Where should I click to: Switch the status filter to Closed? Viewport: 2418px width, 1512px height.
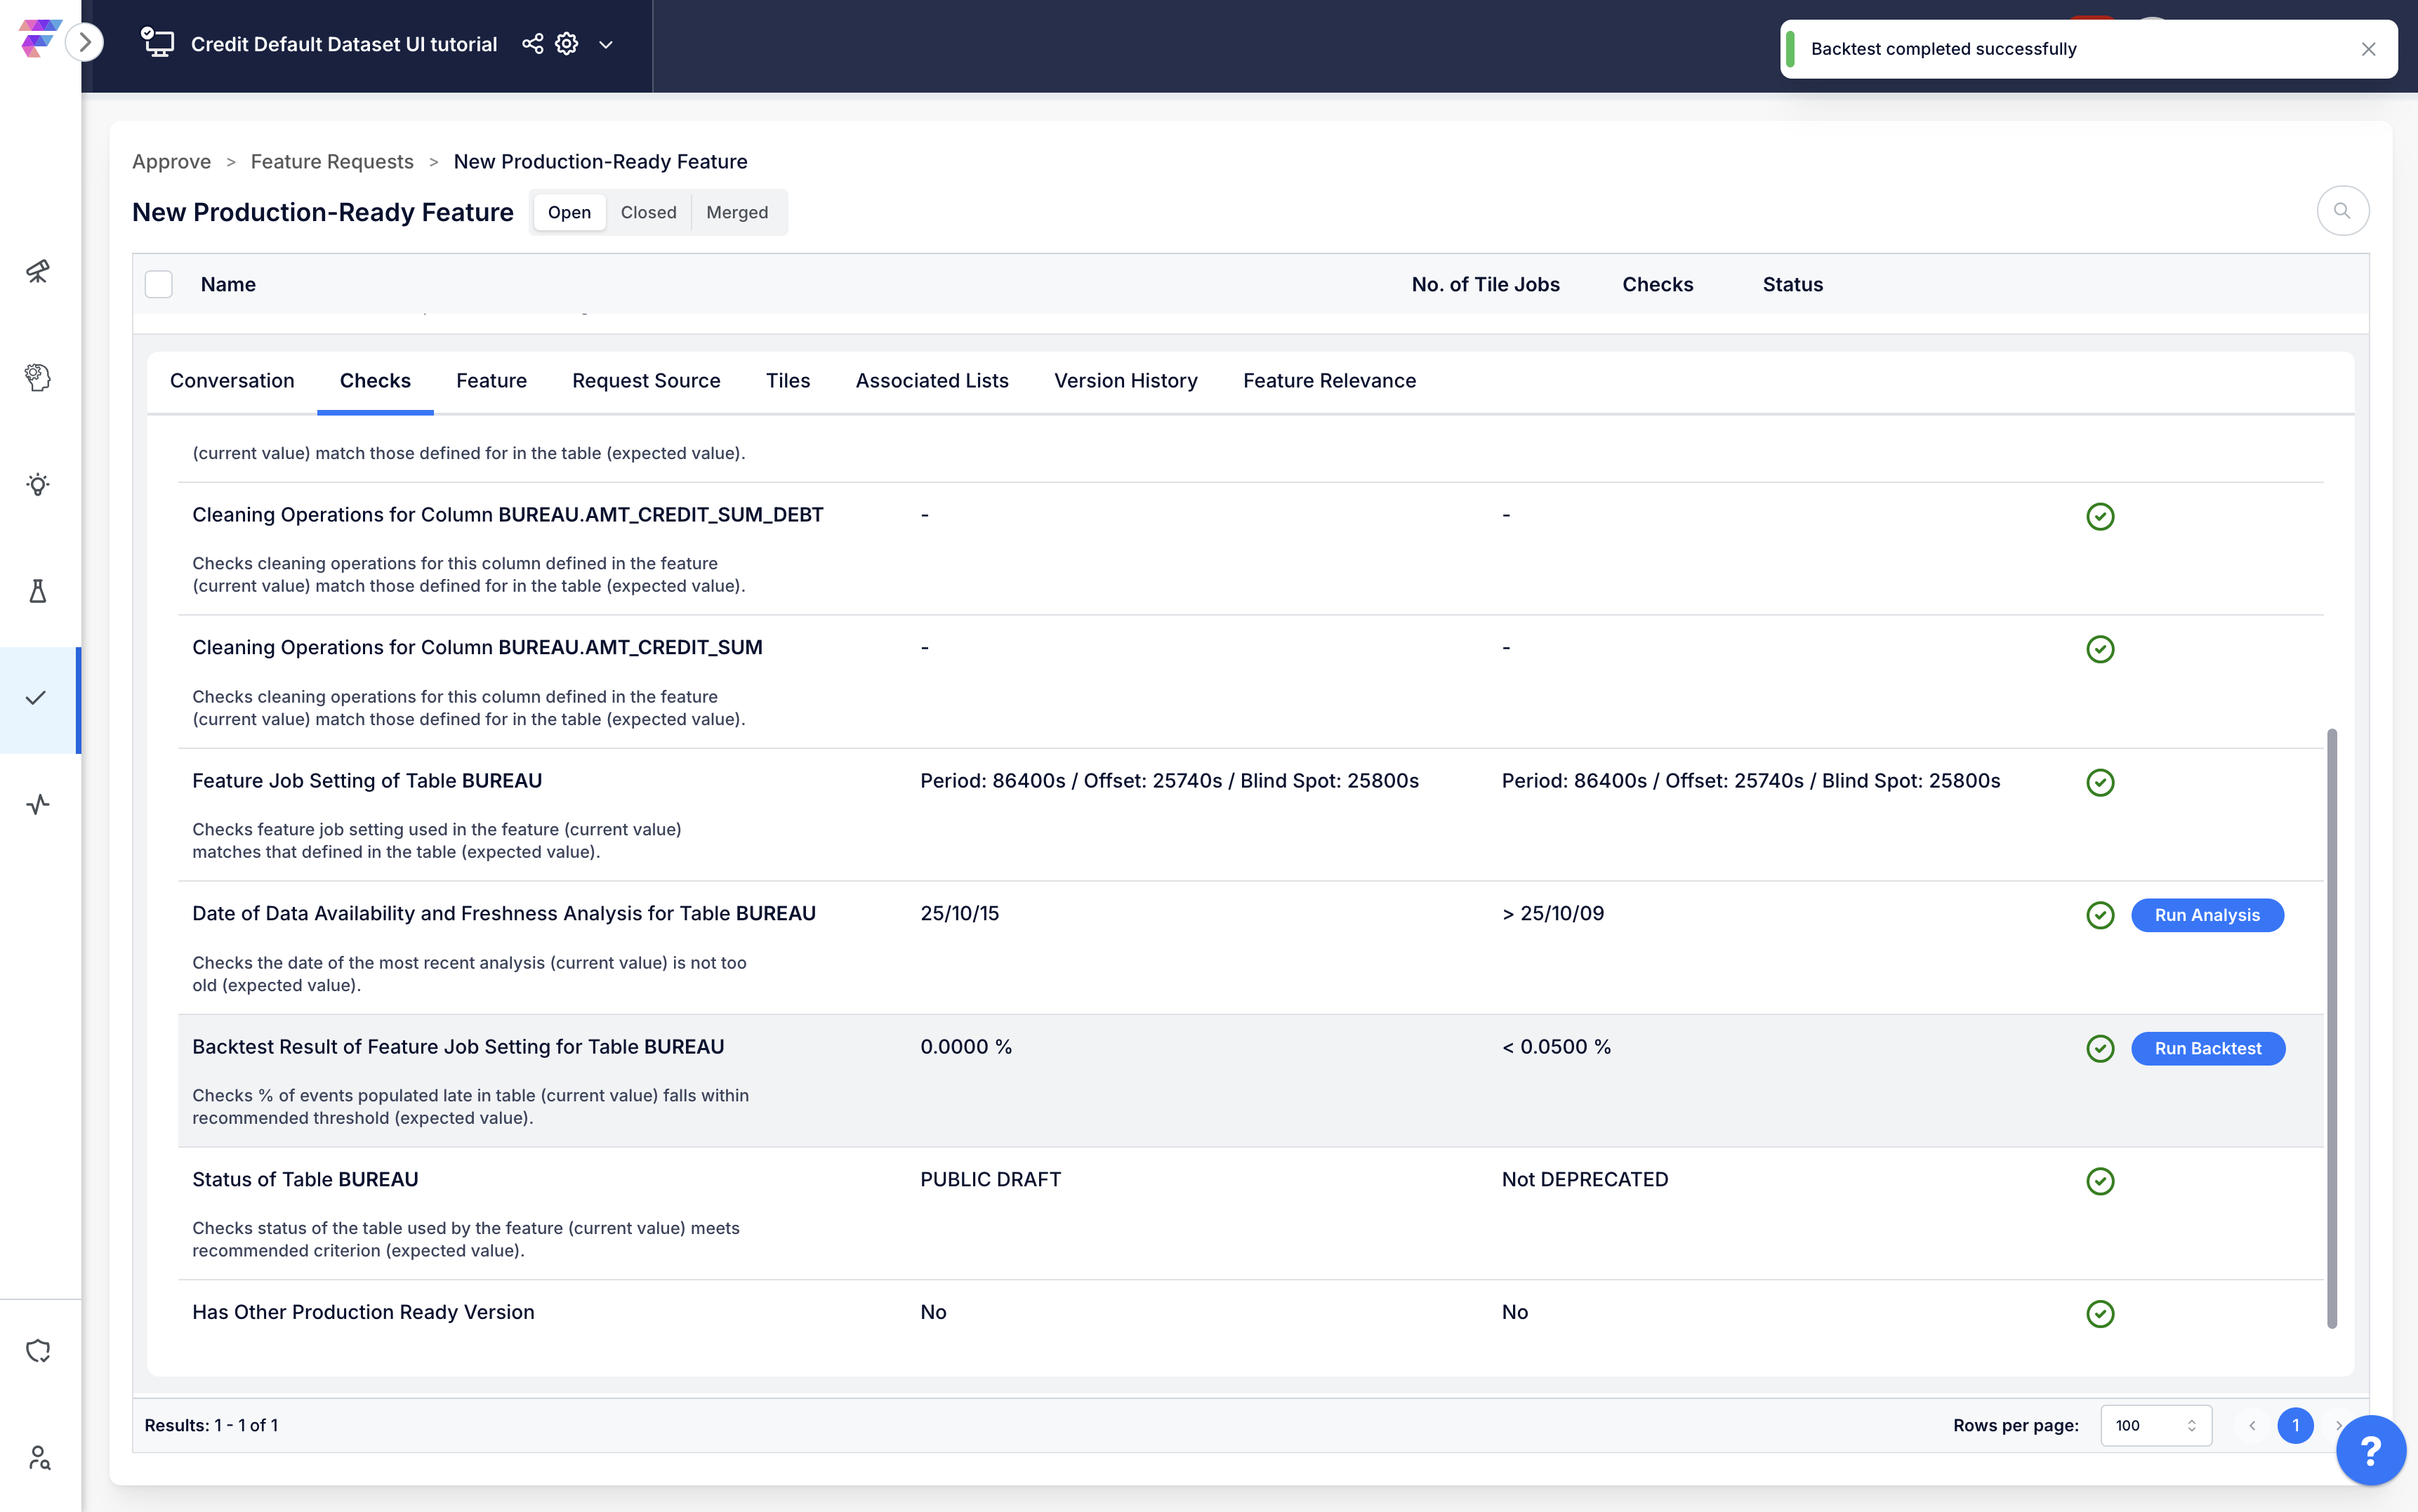pyautogui.click(x=648, y=212)
